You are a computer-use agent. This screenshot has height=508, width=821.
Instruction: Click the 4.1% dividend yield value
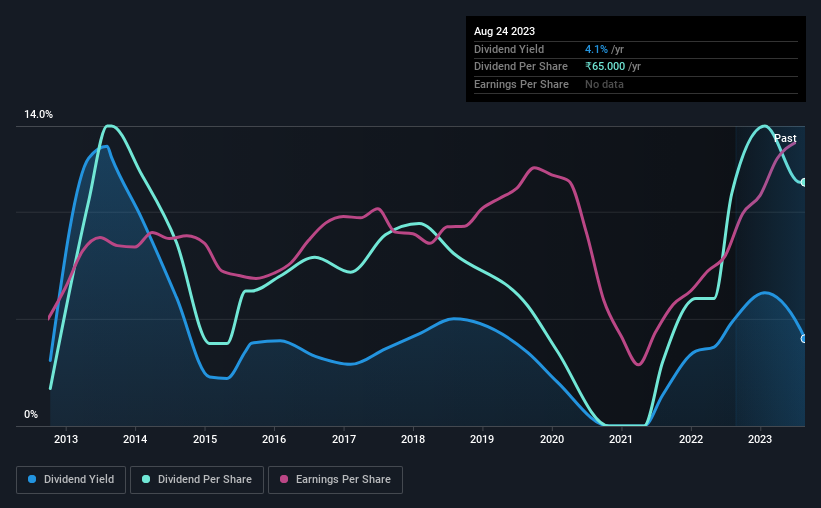[x=596, y=49]
